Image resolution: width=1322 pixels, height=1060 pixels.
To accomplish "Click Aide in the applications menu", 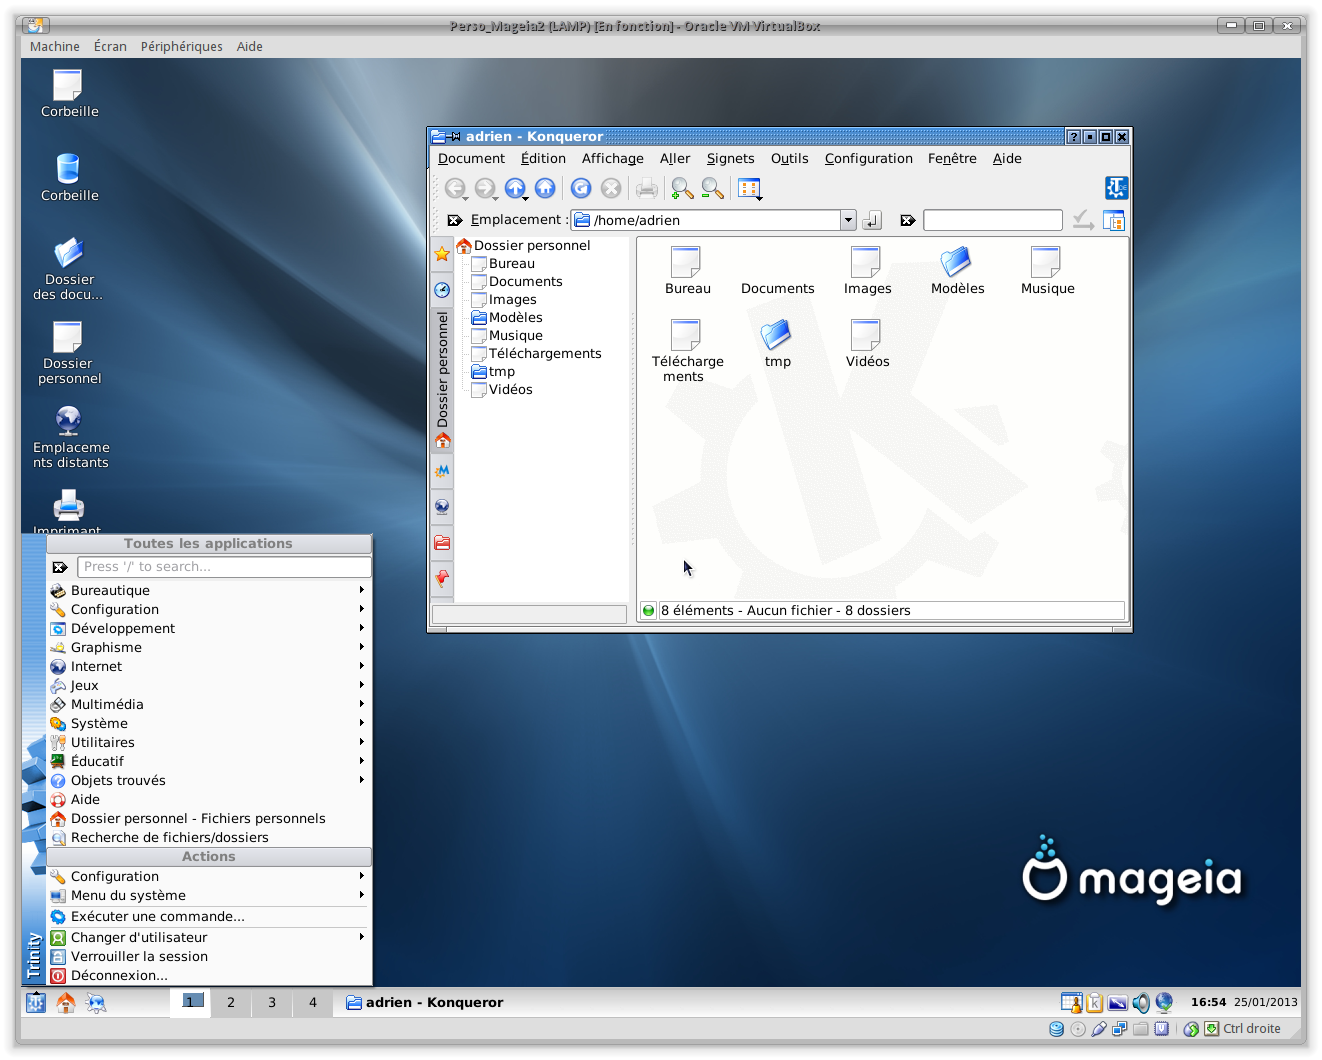I will click(x=209, y=800).
